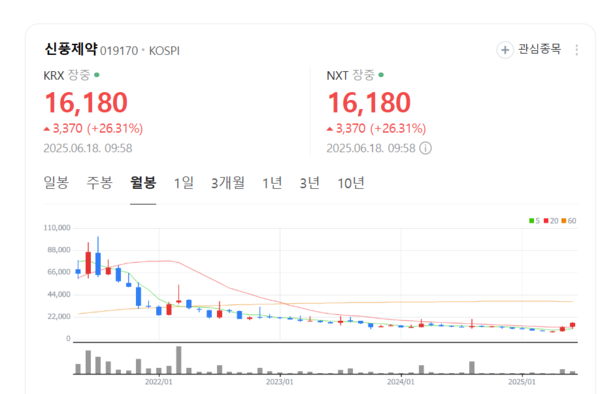This screenshot has height=394, width=600.
Task: Open the three-dot more options menu
Action: 577,50
